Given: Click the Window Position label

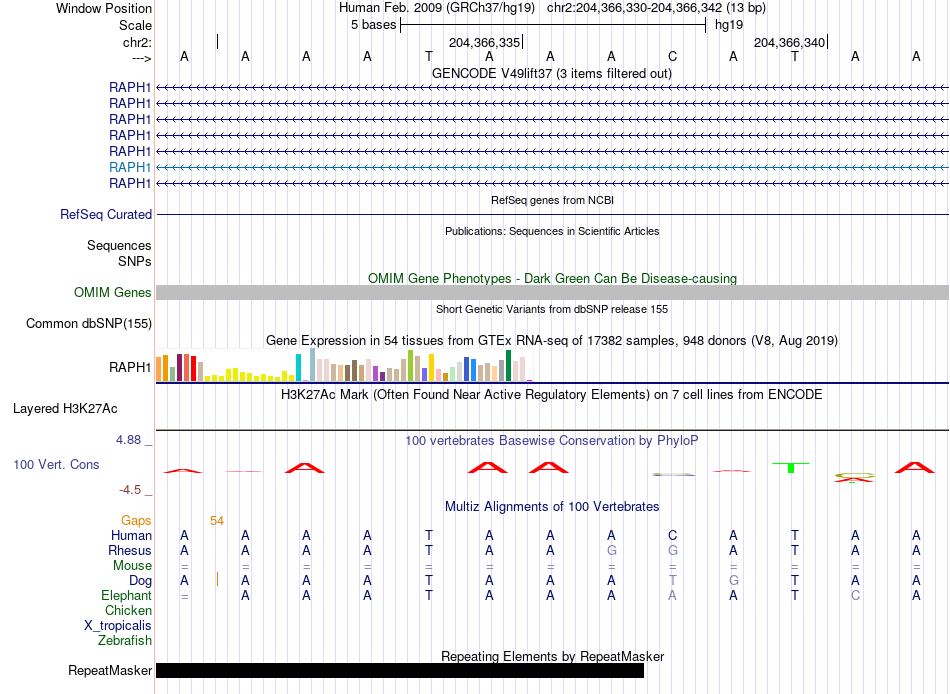Looking at the screenshot, I should (104, 8).
